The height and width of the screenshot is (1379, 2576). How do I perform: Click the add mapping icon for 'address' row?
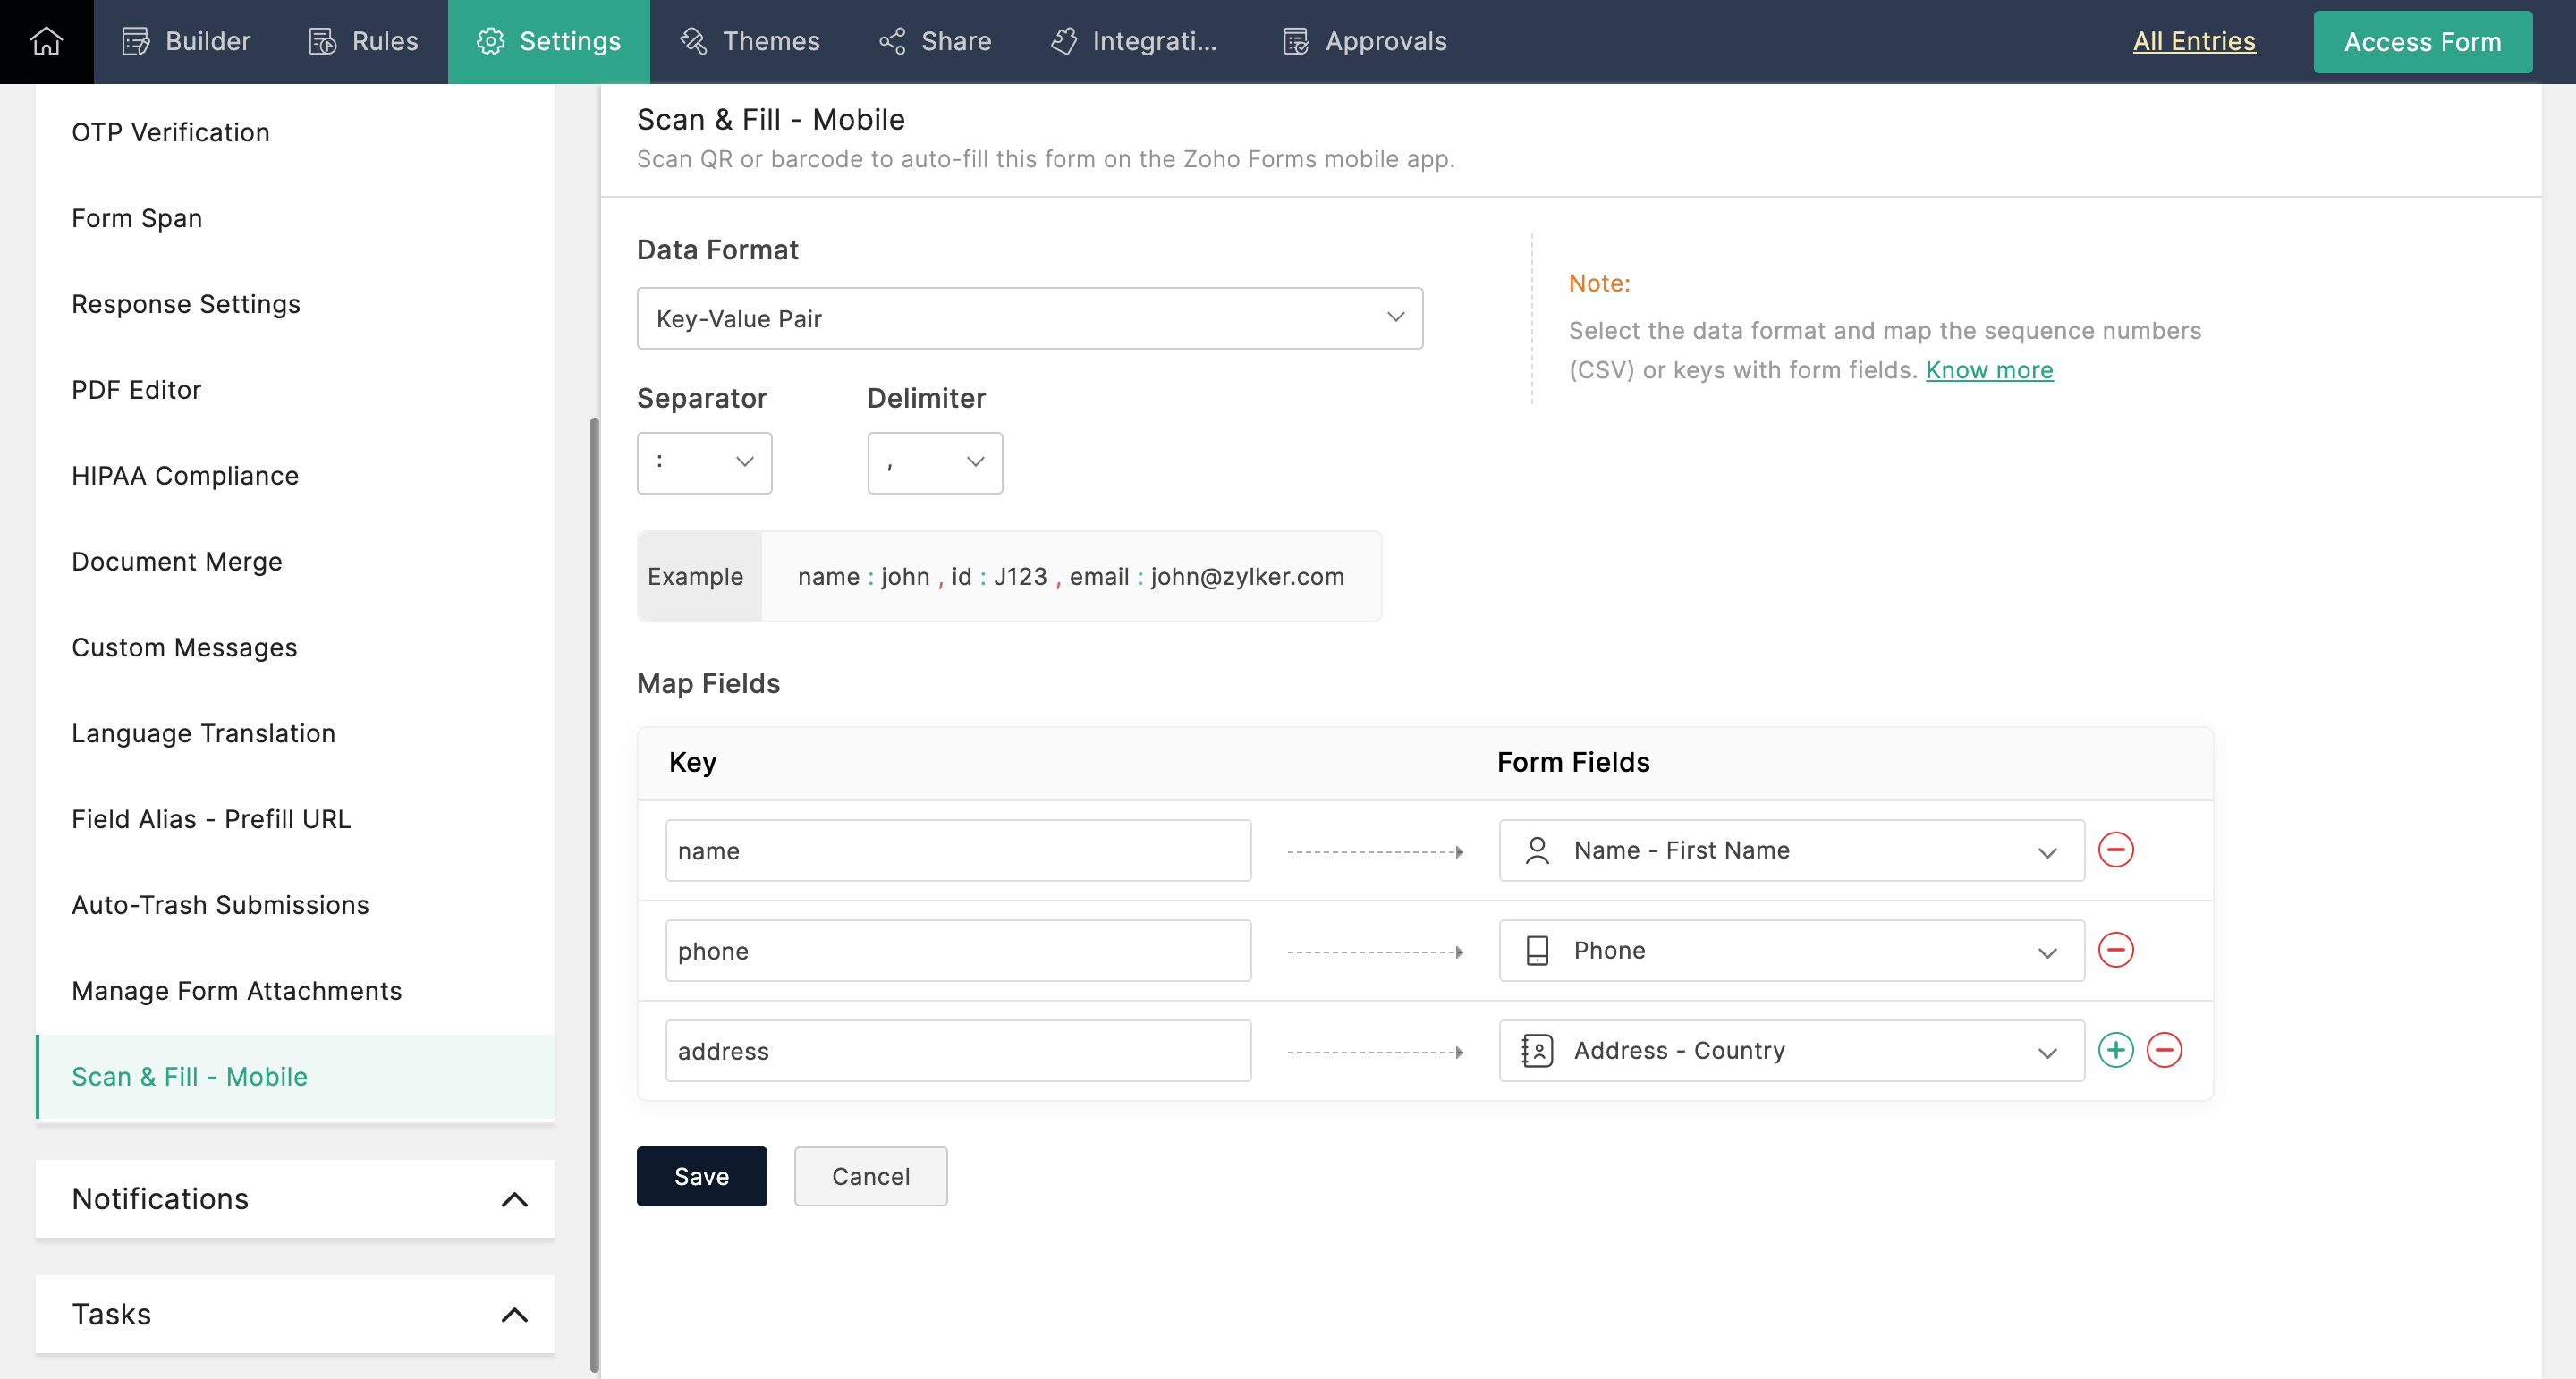tap(2116, 1051)
